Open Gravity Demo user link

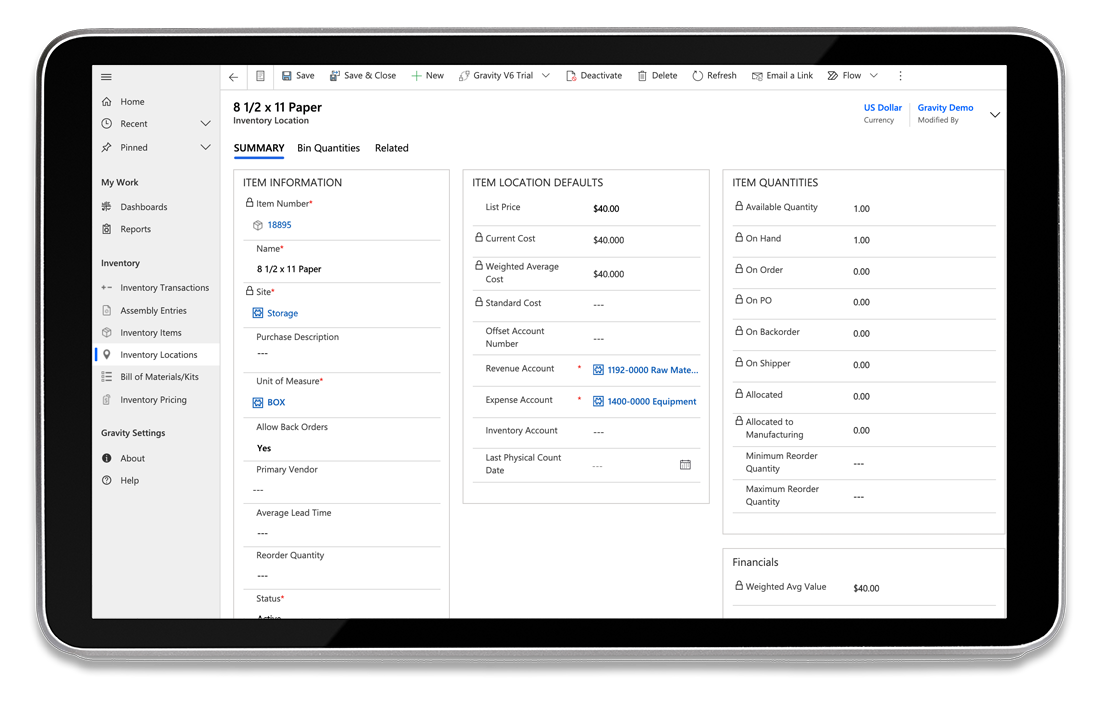click(945, 107)
